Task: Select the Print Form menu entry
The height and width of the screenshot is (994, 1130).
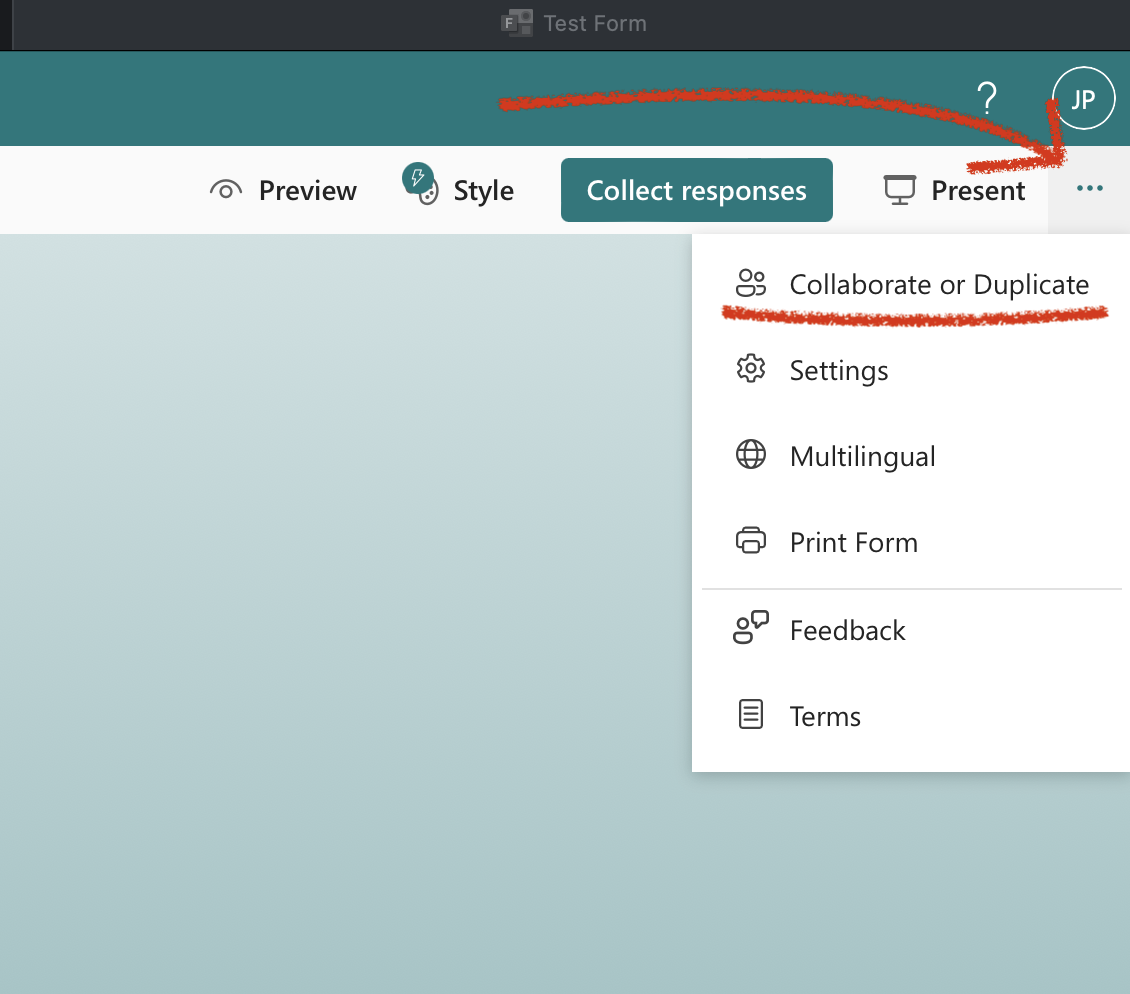Action: click(x=853, y=543)
